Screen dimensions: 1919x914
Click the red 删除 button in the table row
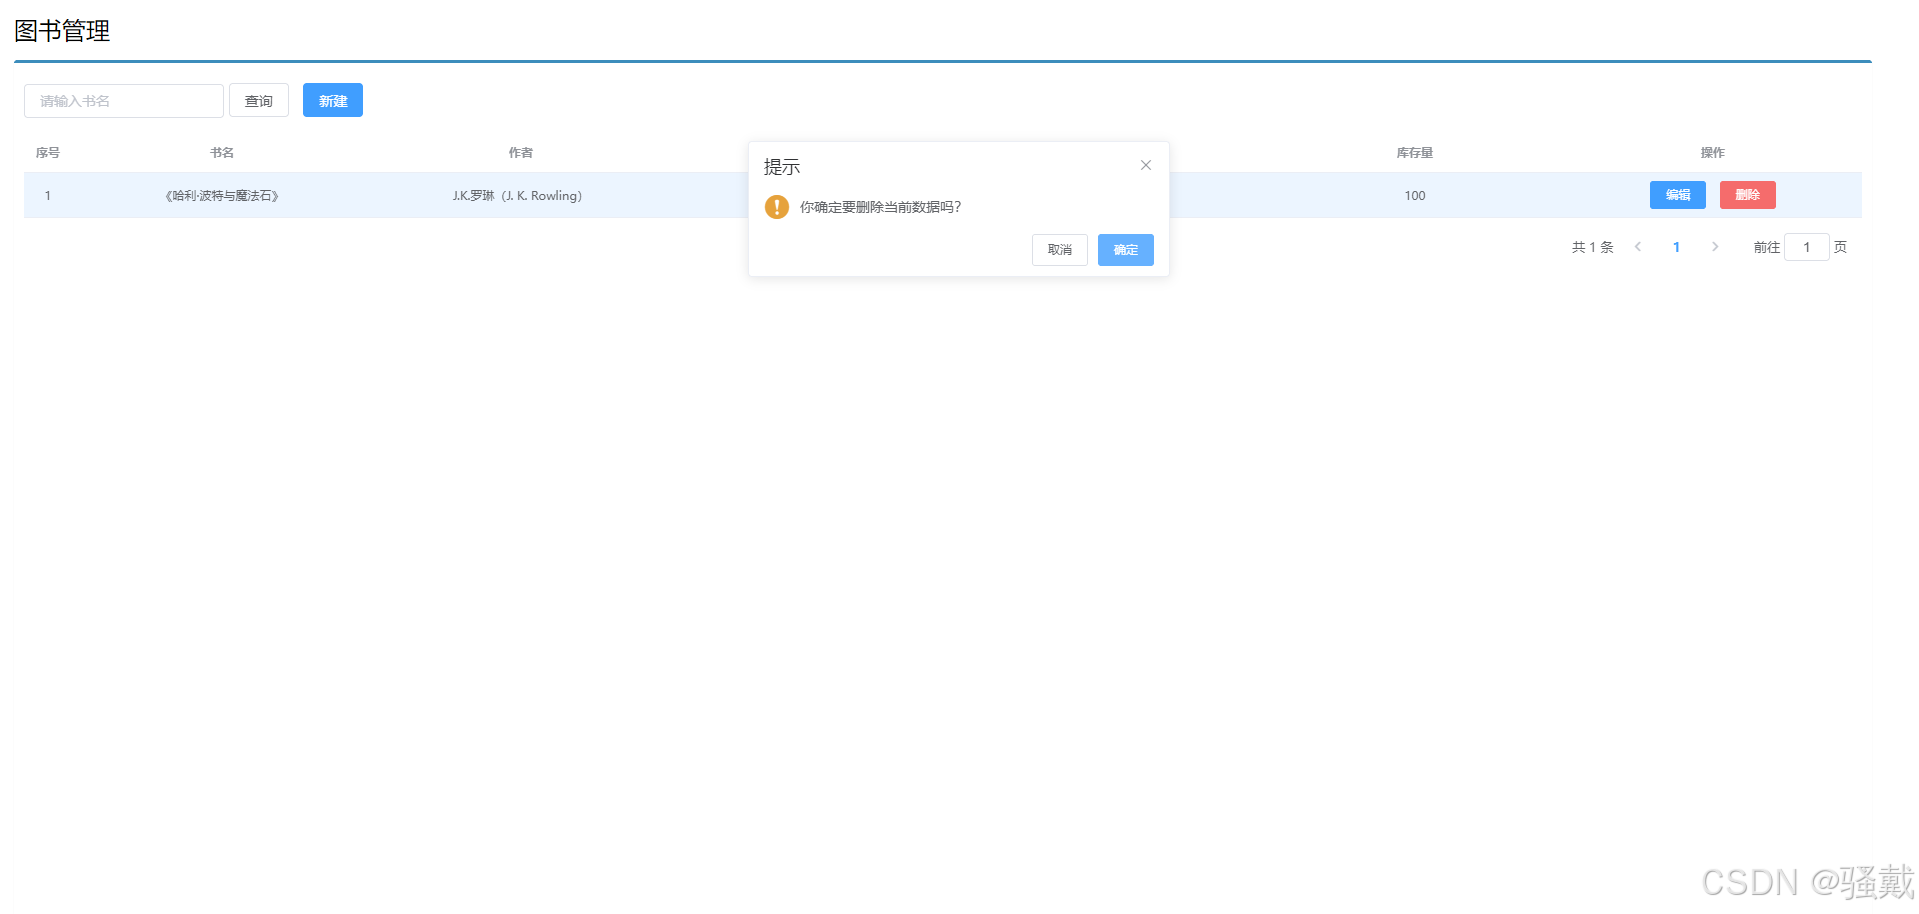[x=1746, y=195]
